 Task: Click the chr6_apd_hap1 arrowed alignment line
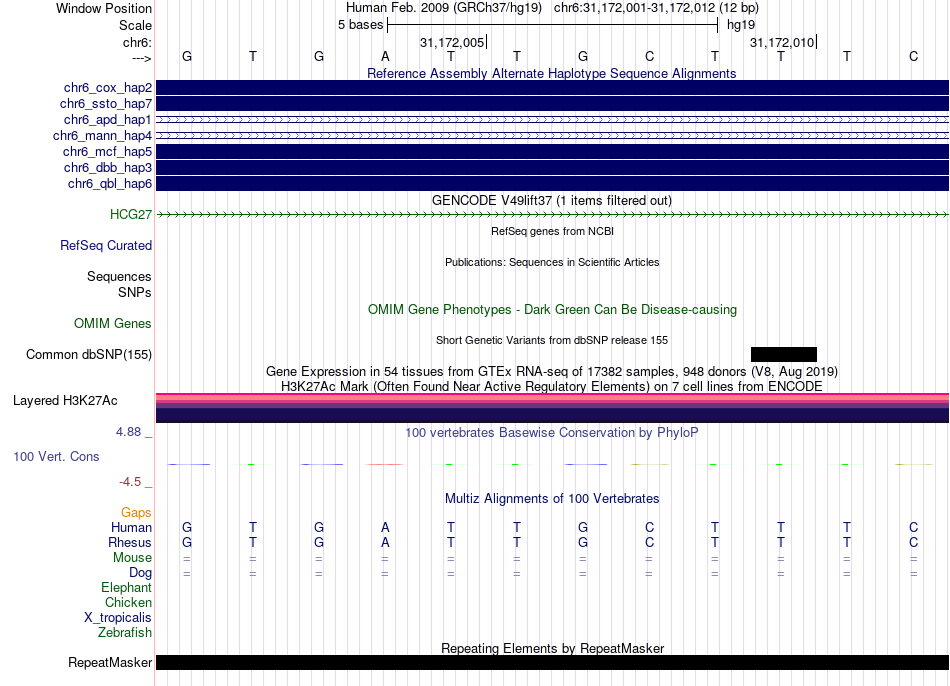[552, 119]
